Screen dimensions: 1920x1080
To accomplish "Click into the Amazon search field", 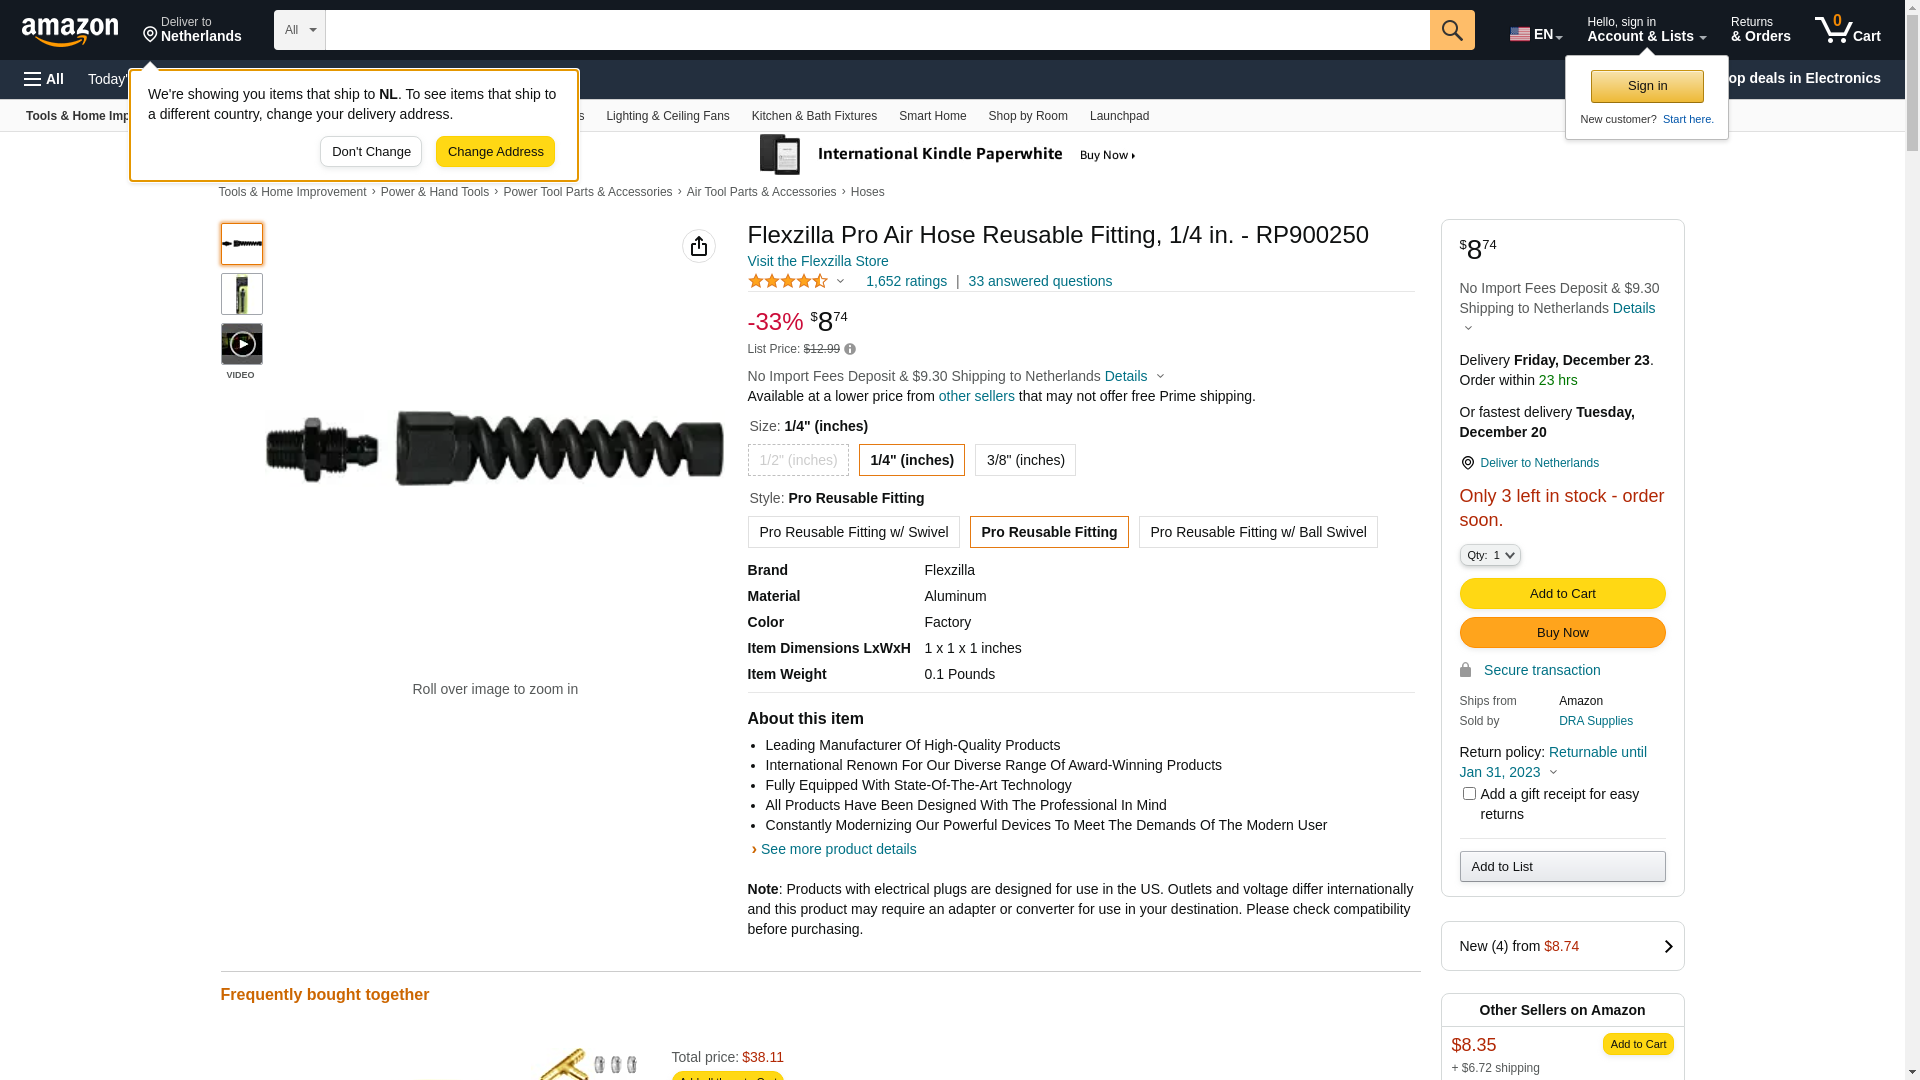I will coord(877,30).
